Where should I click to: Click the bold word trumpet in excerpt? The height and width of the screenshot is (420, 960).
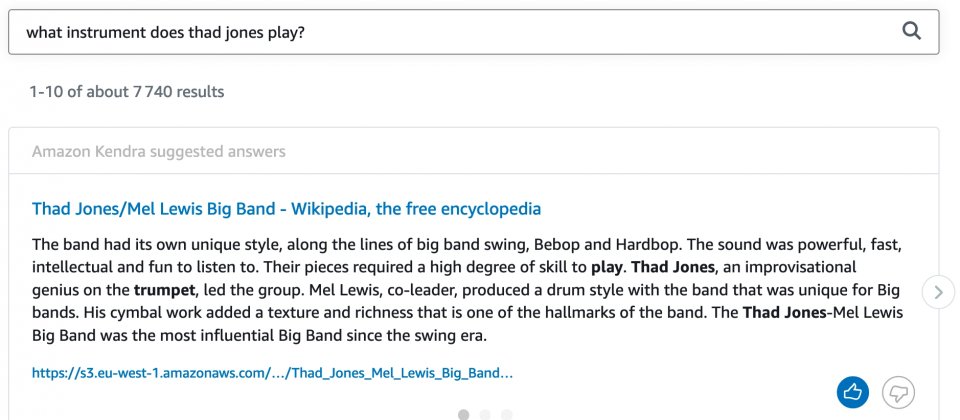pos(160,290)
